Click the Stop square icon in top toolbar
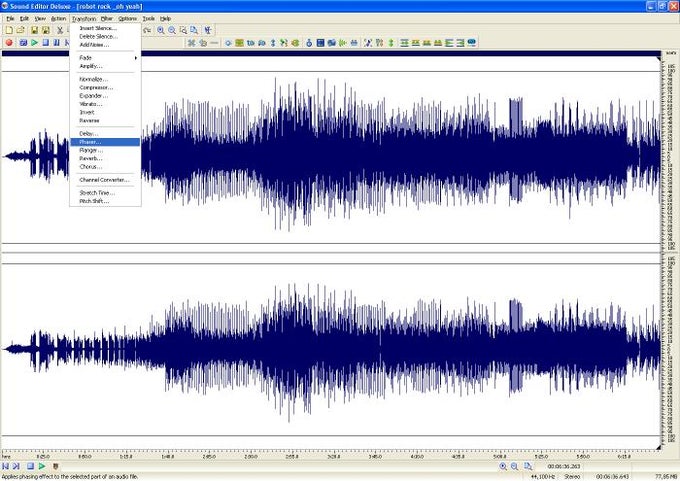Screen dimensions: 680x481 [x=46, y=43]
